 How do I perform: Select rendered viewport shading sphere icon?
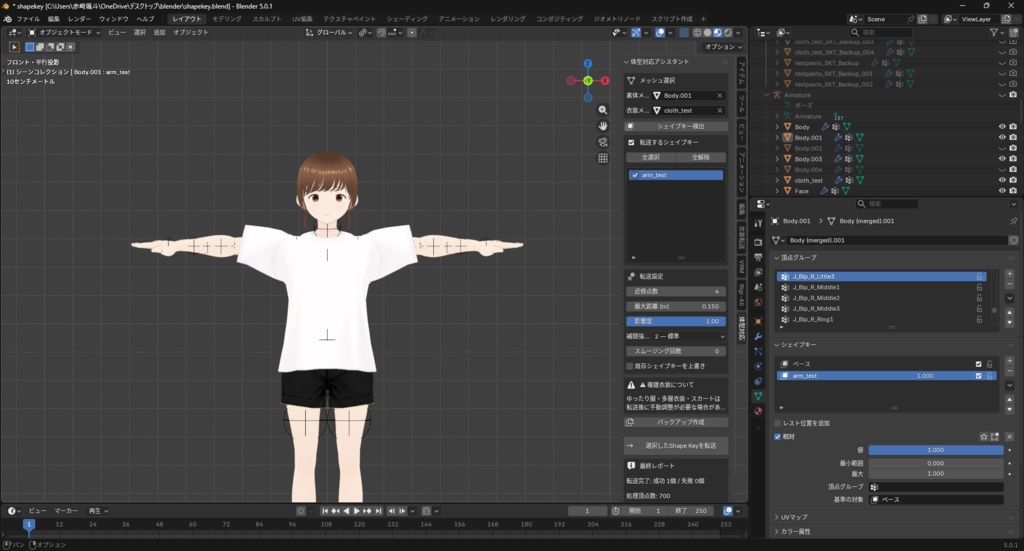(x=728, y=33)
